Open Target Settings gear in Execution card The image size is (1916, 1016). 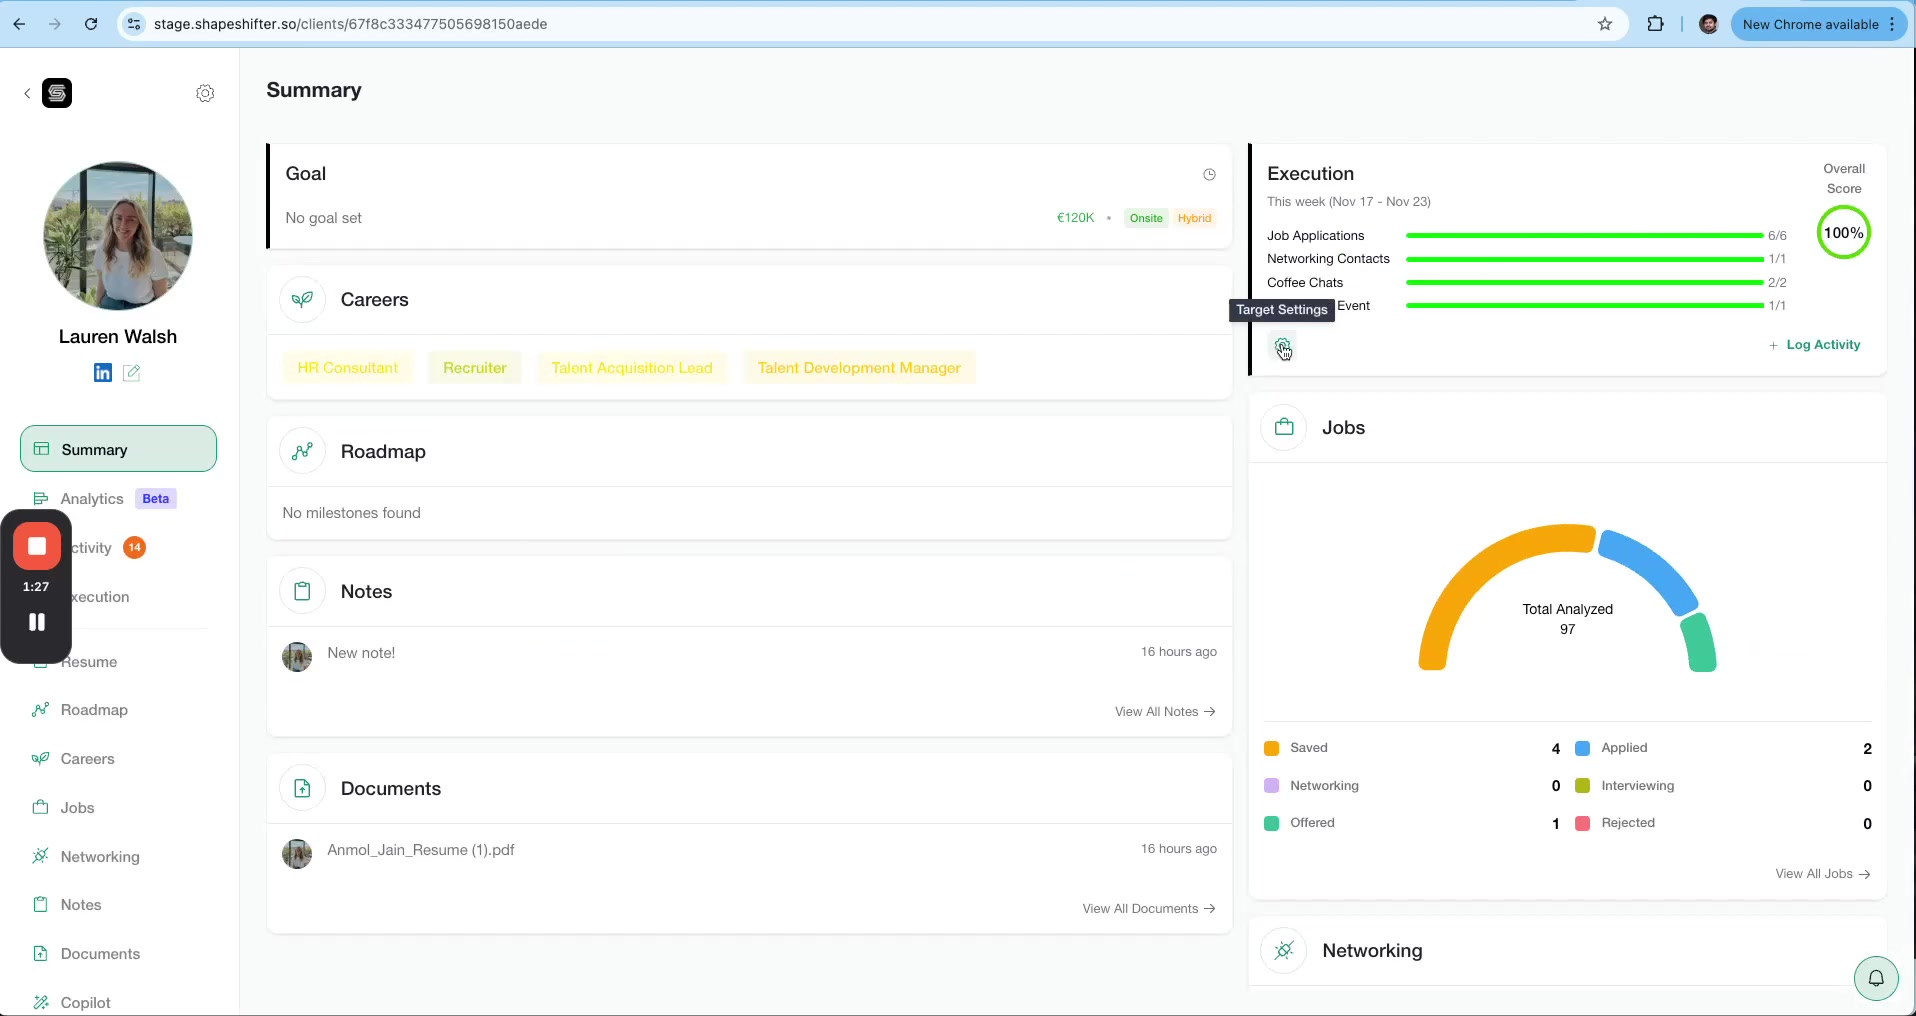[1282, 346]
